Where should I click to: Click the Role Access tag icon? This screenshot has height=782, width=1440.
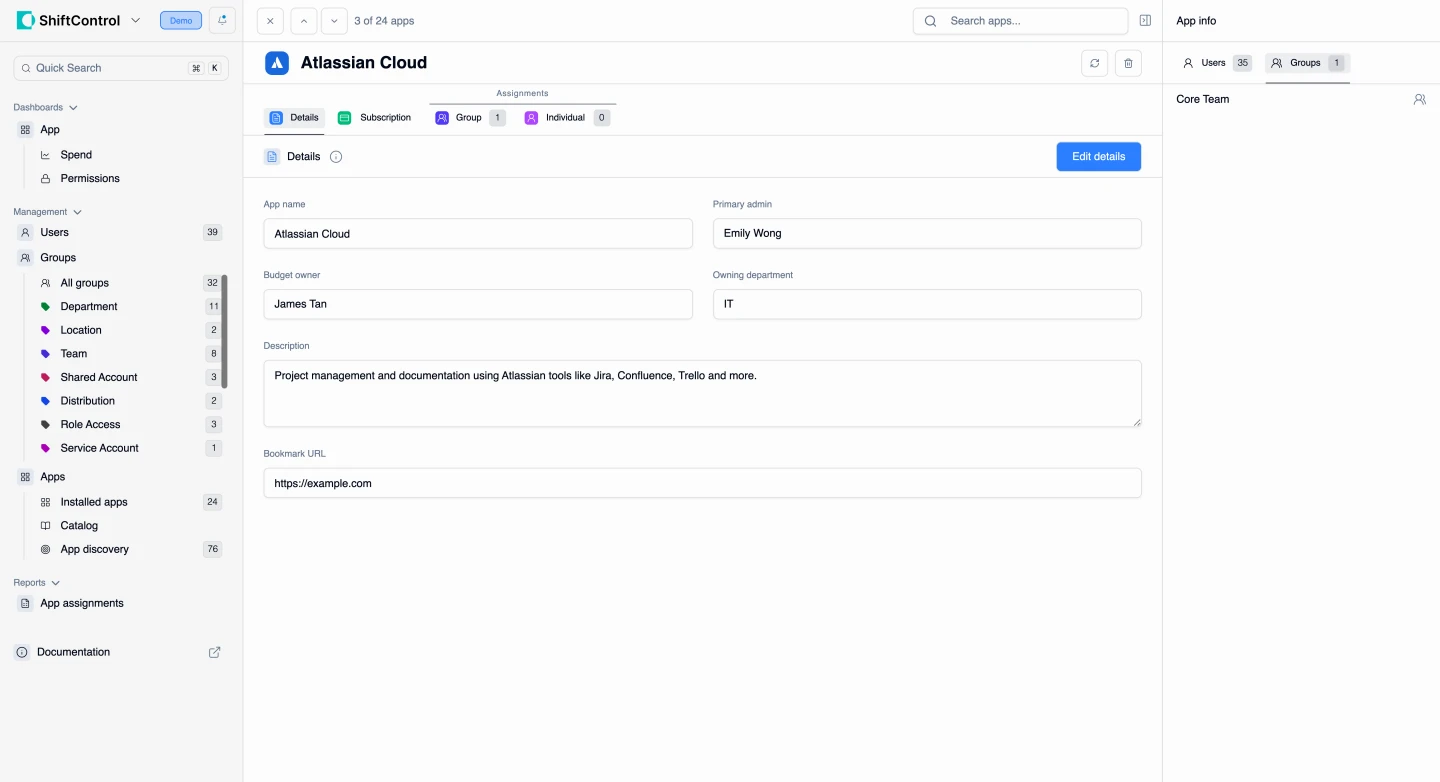45,425
